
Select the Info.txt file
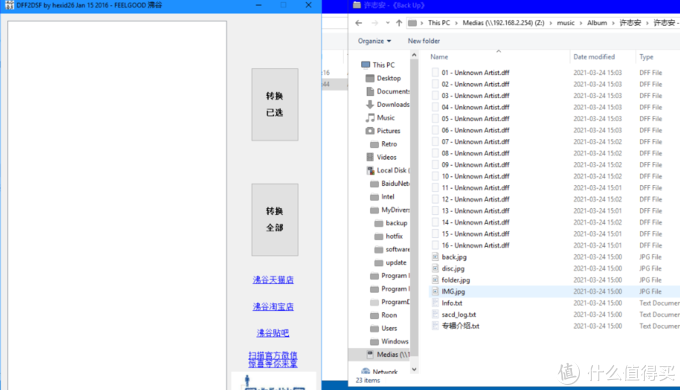452,303
